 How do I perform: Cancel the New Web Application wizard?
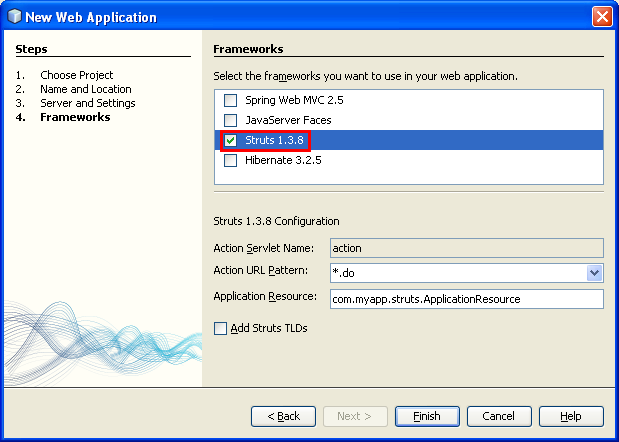(x=499, y=416)
